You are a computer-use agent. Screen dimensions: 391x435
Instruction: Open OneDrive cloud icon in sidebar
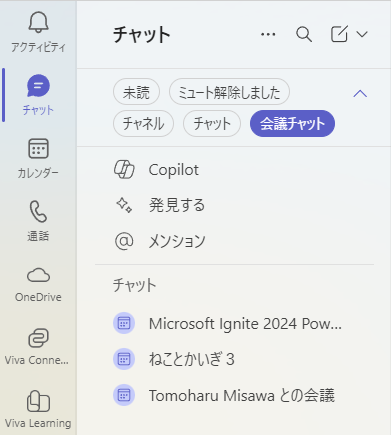click(38, 275)
